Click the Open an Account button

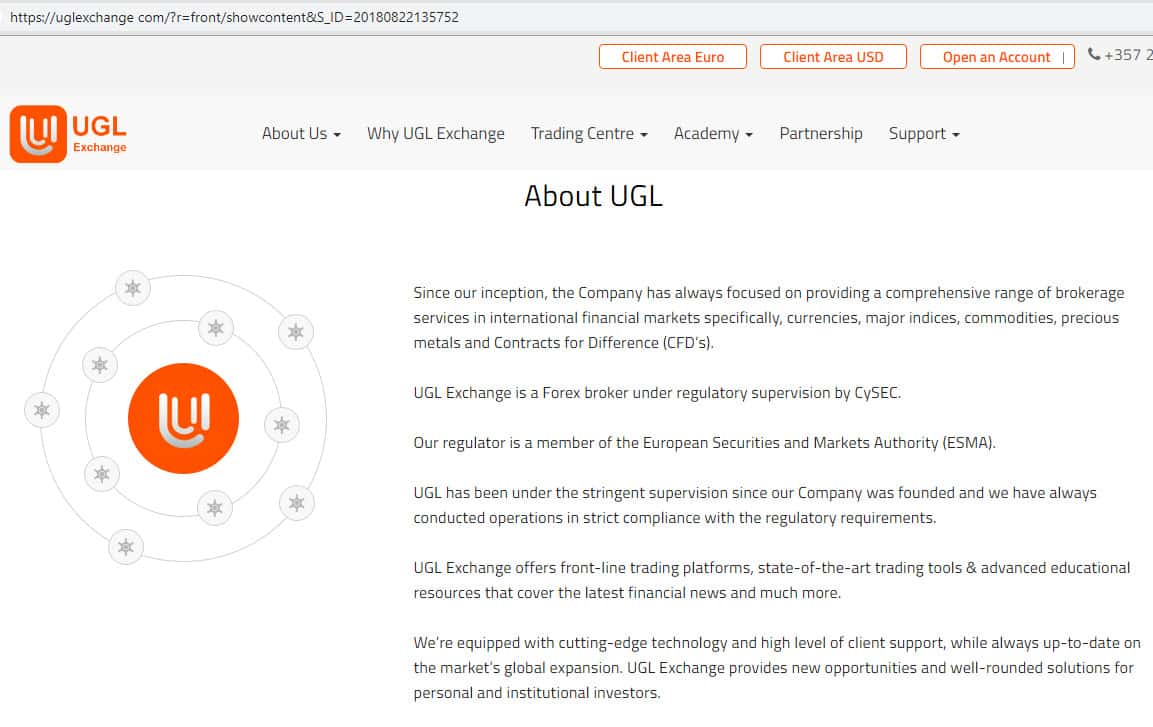997,57
